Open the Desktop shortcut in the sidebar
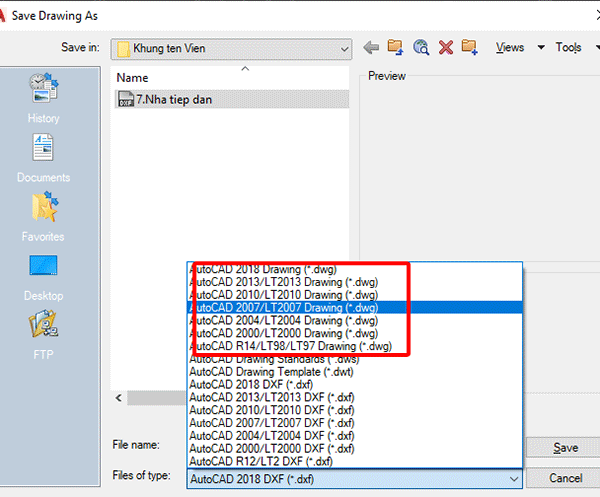This screenshot has width=600, height=497. pyautogui.click(x=43, y=276)
